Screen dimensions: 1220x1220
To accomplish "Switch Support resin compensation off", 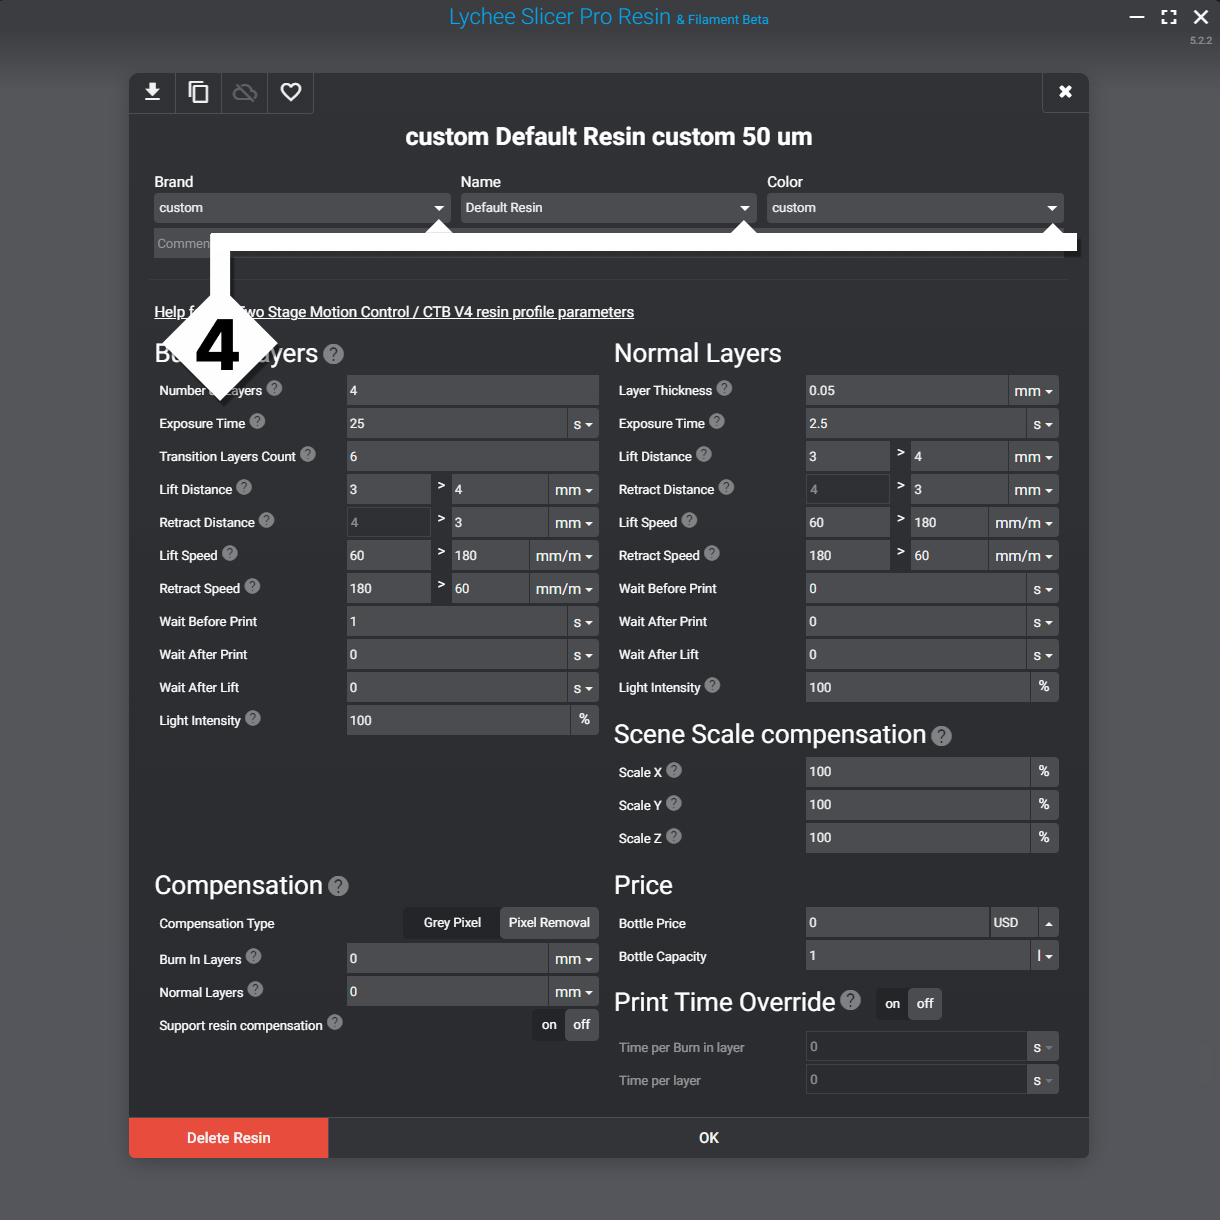I will coord(581,1025).
